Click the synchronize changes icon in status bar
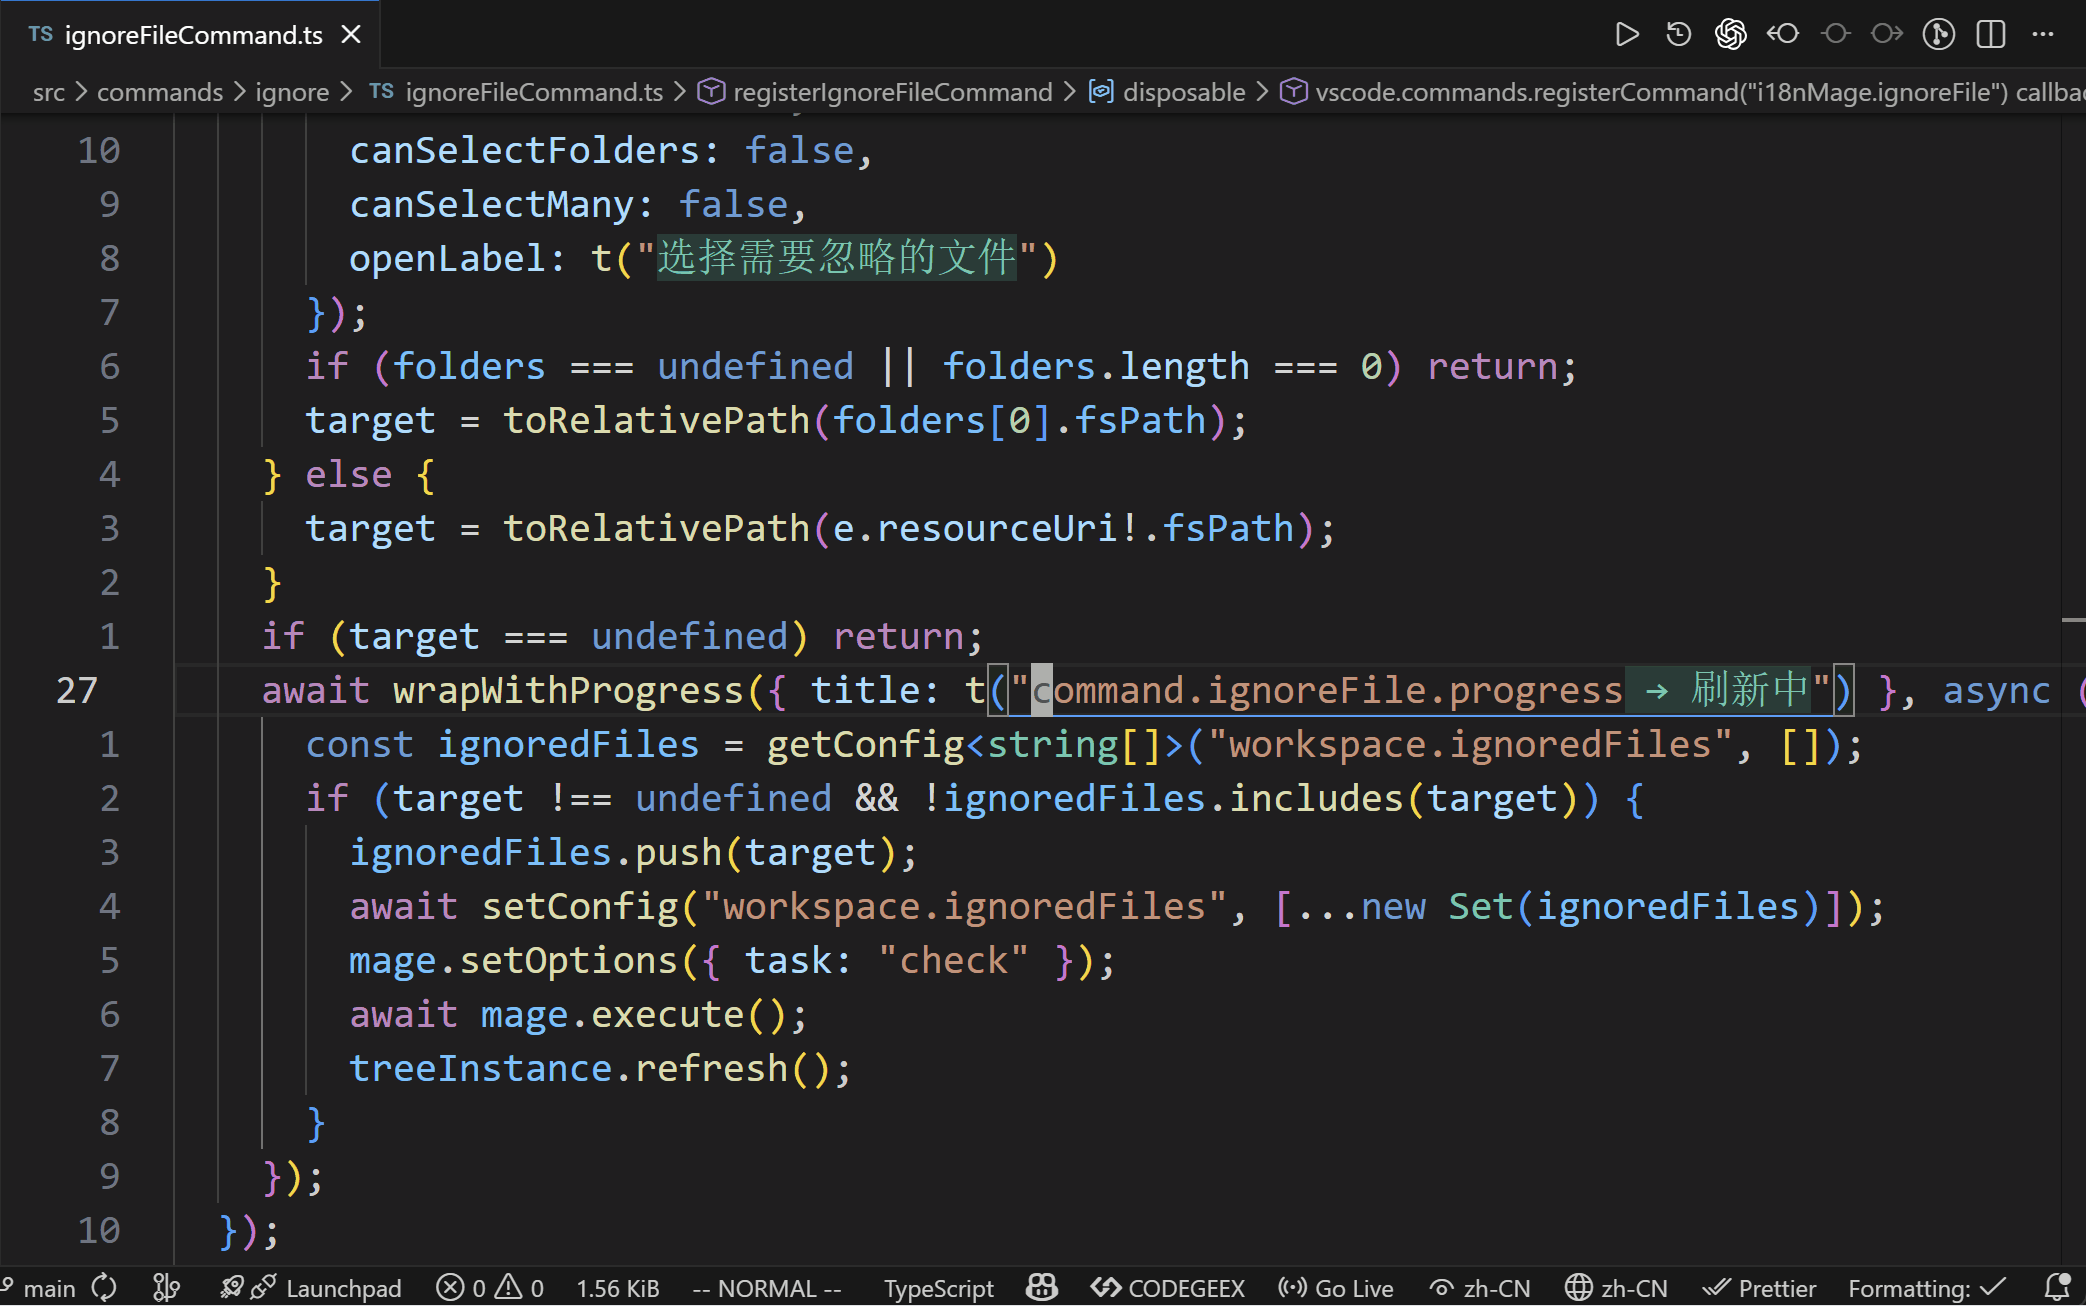This screenshot has height=1306, width=2086. (104, 1288)
